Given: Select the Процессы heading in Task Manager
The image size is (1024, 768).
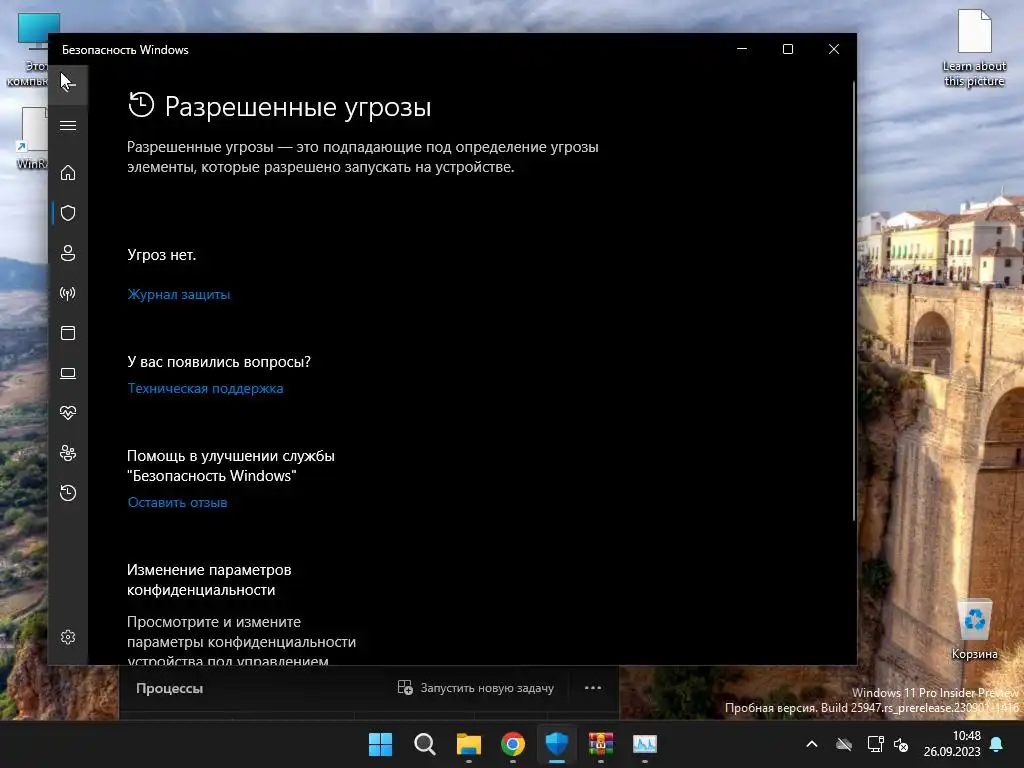Looking at the screenshot, I should point(170,688).
